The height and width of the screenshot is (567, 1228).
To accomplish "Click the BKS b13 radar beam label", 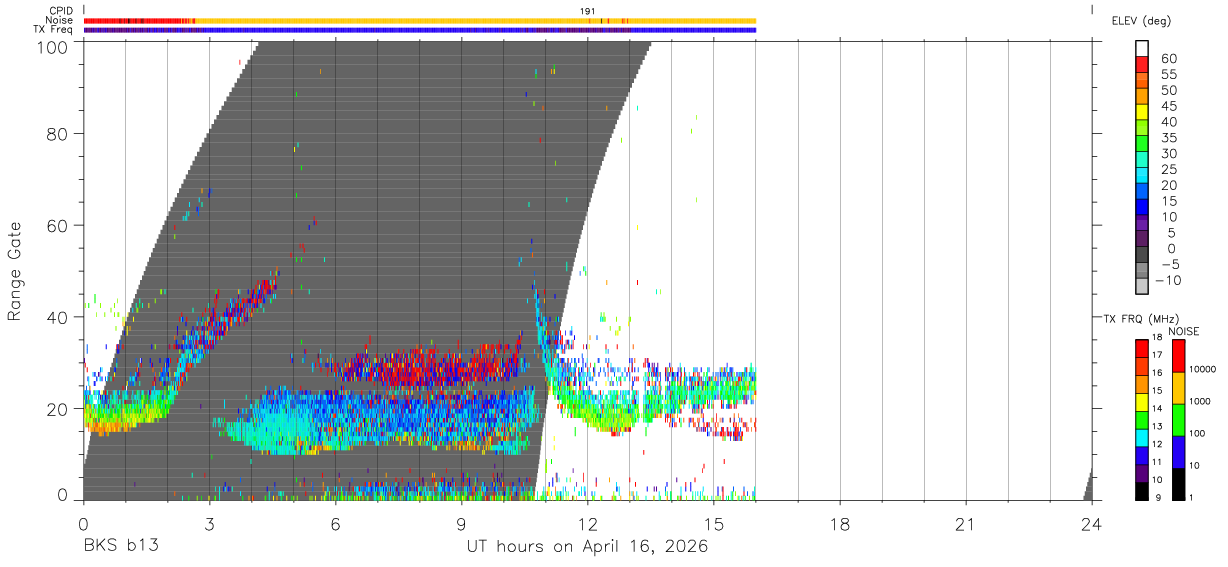I will [121, 547].
